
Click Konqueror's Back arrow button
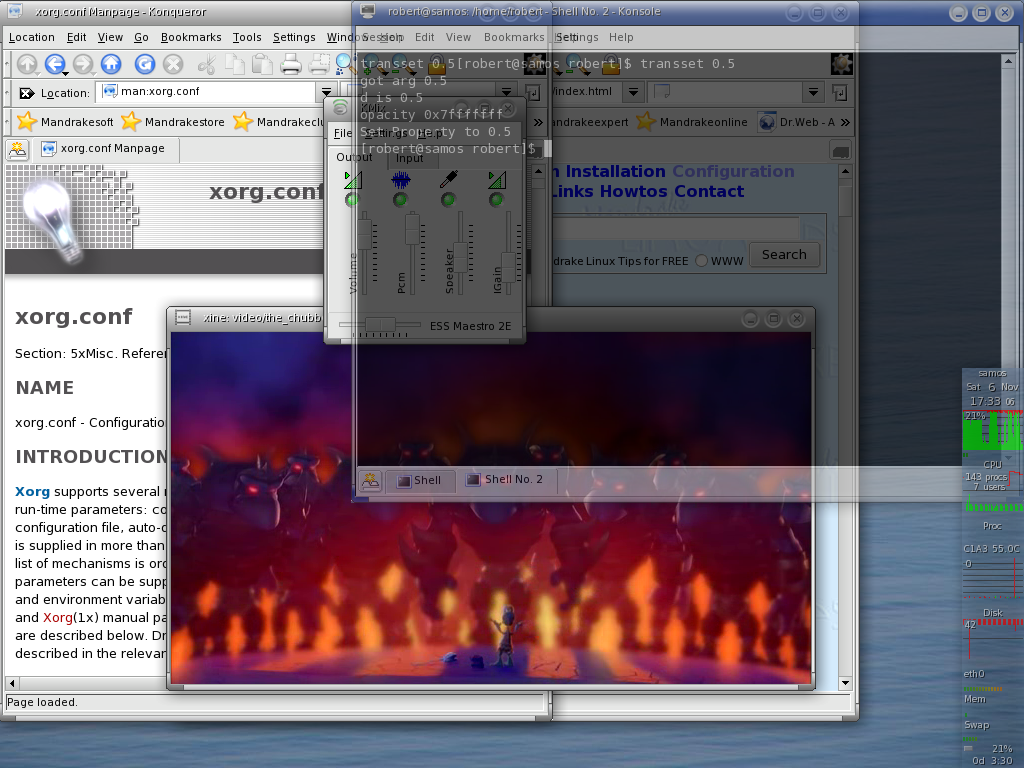pos(54,64)
